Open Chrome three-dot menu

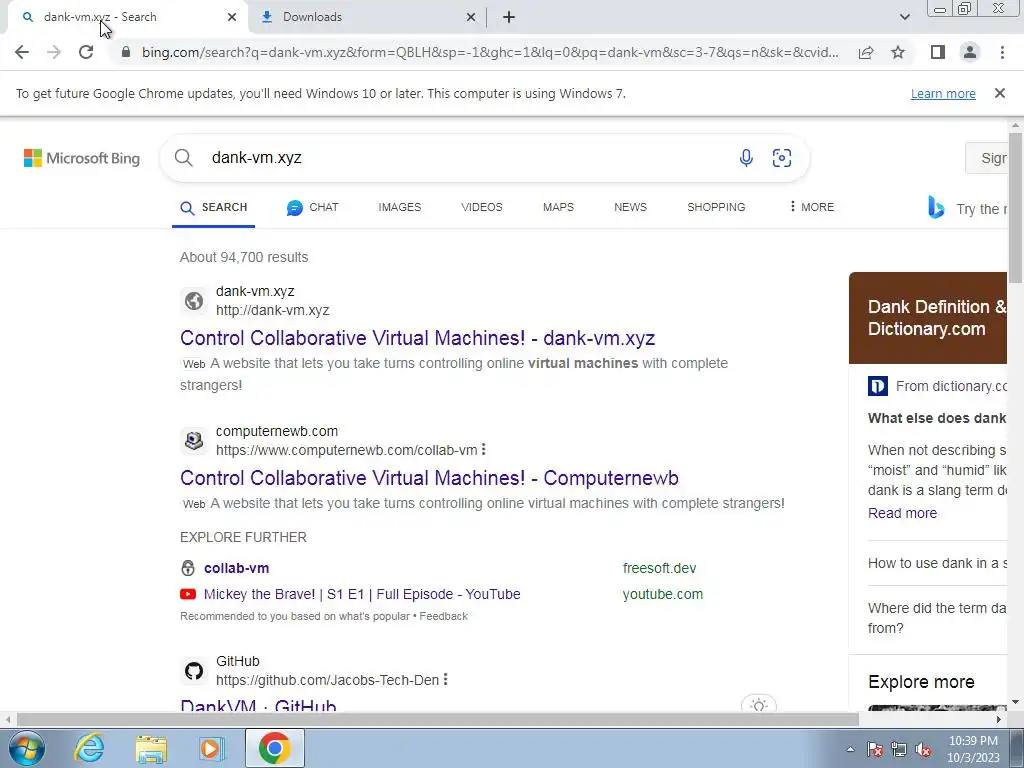1002,52
